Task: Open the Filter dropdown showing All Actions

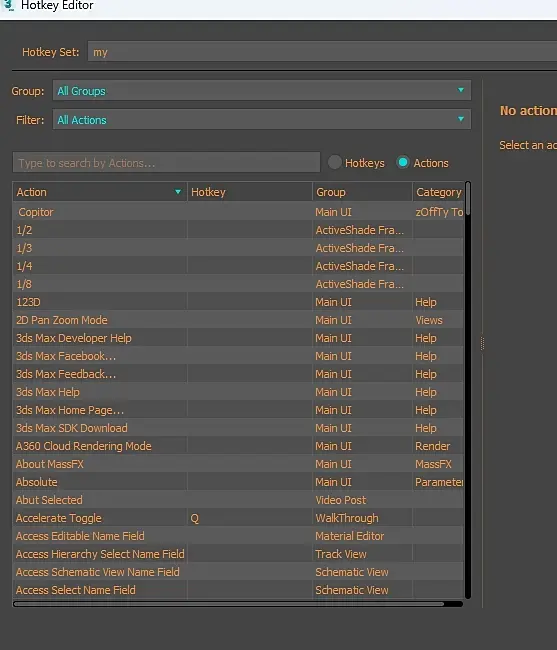Action: tap(262, 119)
